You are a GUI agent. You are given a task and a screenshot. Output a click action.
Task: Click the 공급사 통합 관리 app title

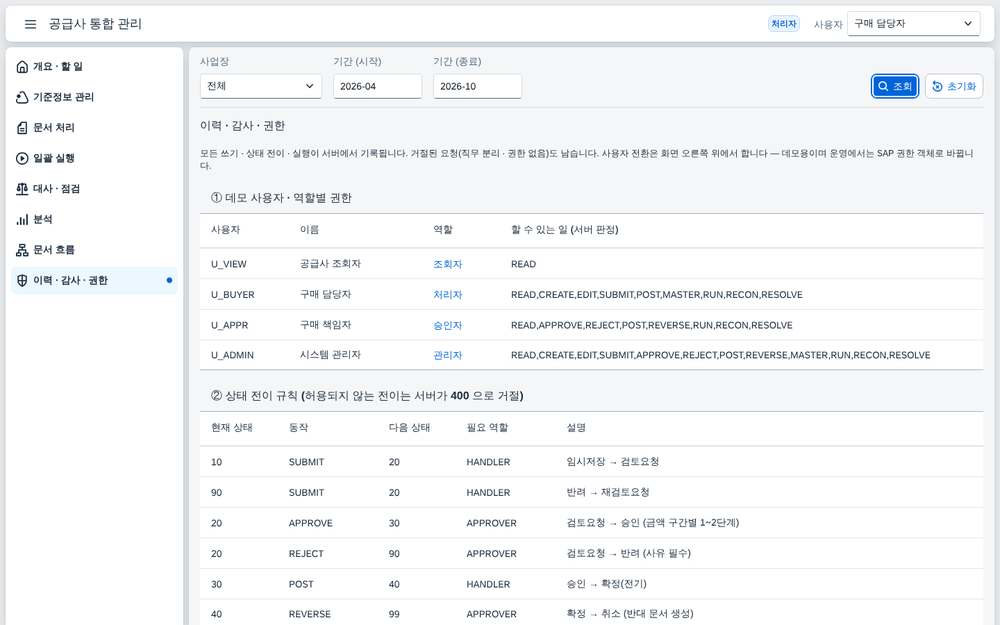click(96, 24)
